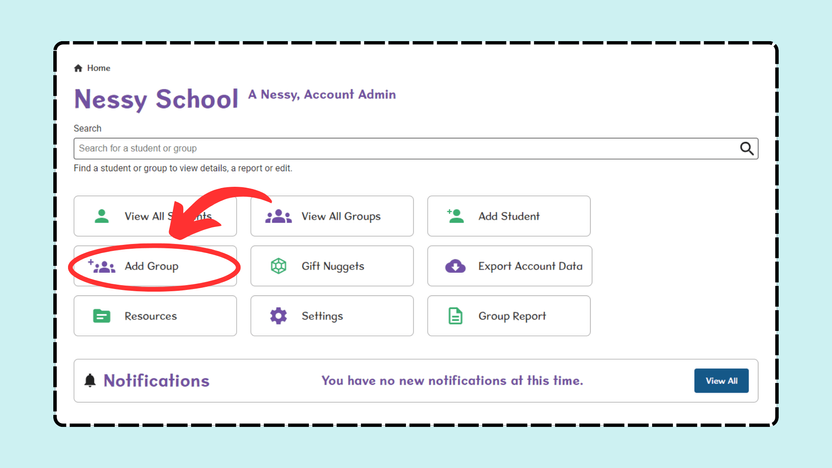
Task: Click the green document icon in Group Report
Action: click(x=455, y=316)
